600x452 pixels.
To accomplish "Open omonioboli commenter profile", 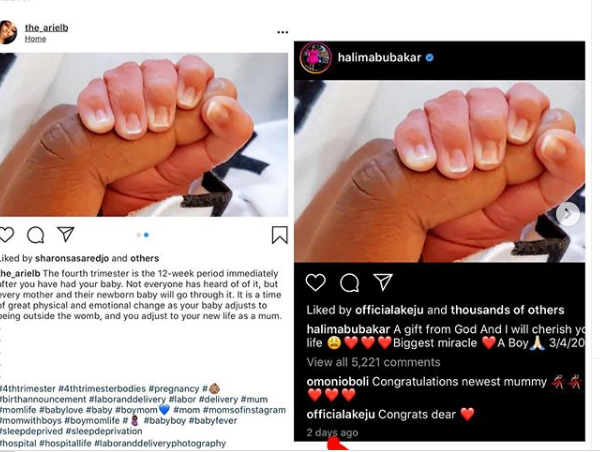I will (338, 382).
